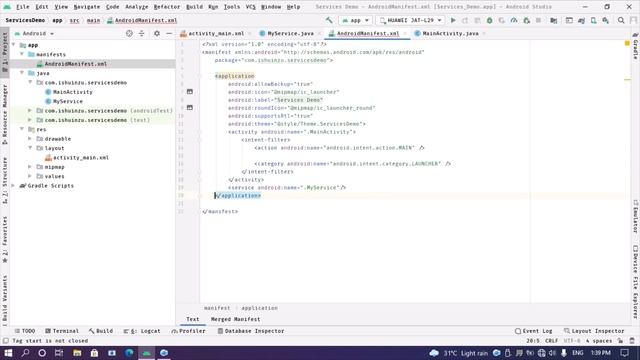Image resolution: width=640 pixels, height=360 pixels.
Task: Open AVD Manager from the toolbar
Action: [593, 20]
